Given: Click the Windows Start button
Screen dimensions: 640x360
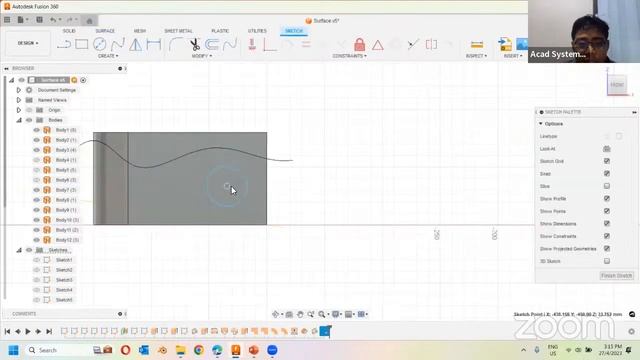Looking at the screenshot, I should coord(13,350).
